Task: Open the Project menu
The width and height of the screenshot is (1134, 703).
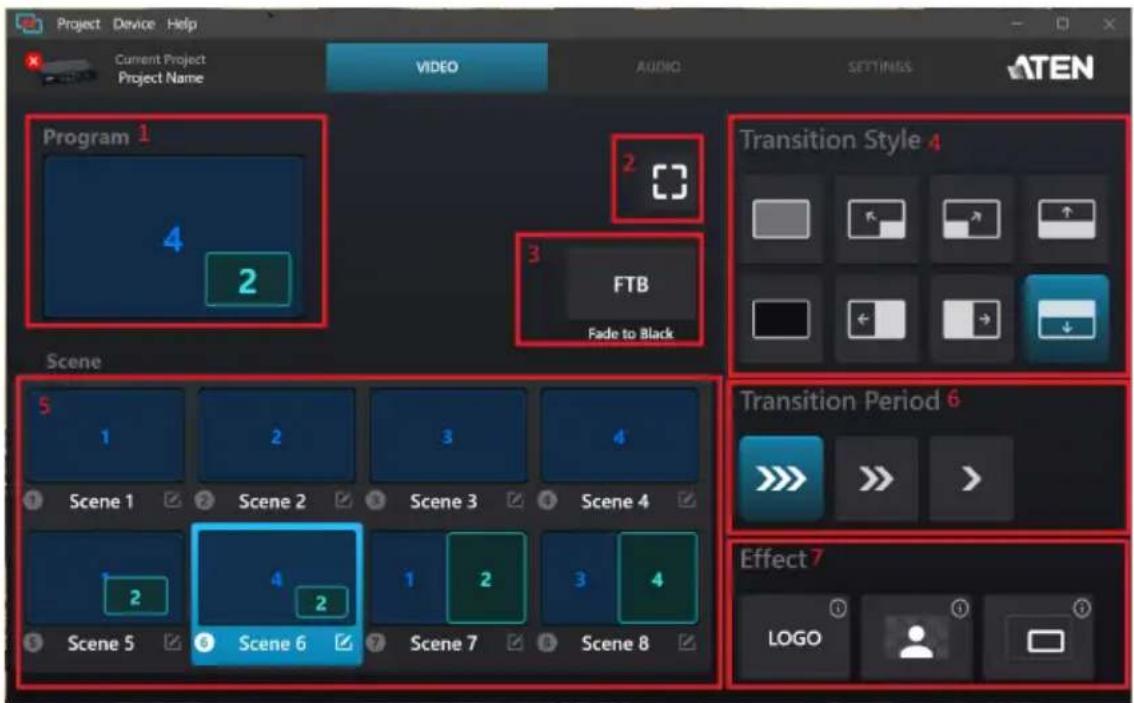Action: [78, 24]
